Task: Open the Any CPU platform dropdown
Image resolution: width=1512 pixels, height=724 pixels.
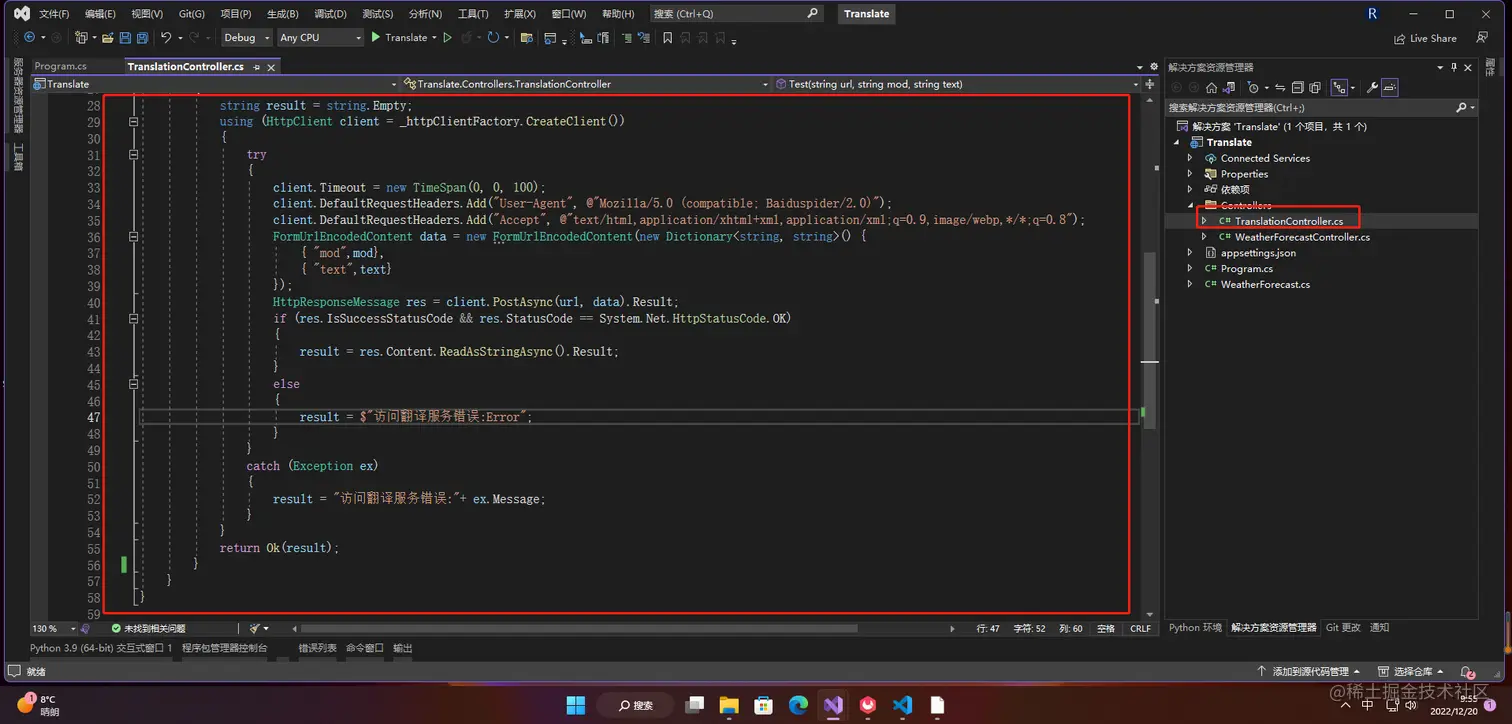Action: click(320, 37)
